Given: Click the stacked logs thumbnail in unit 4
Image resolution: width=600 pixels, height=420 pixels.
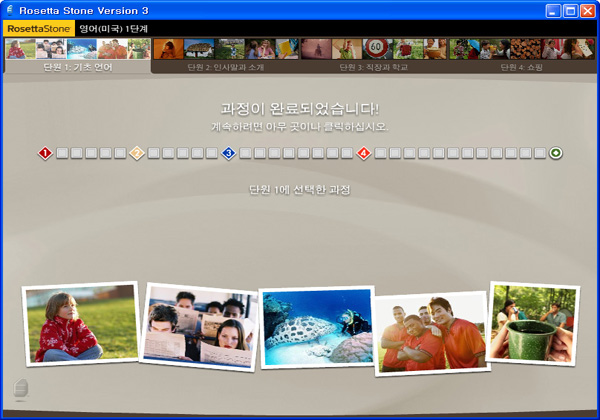Looking at the screenshot, I should 525,49.
